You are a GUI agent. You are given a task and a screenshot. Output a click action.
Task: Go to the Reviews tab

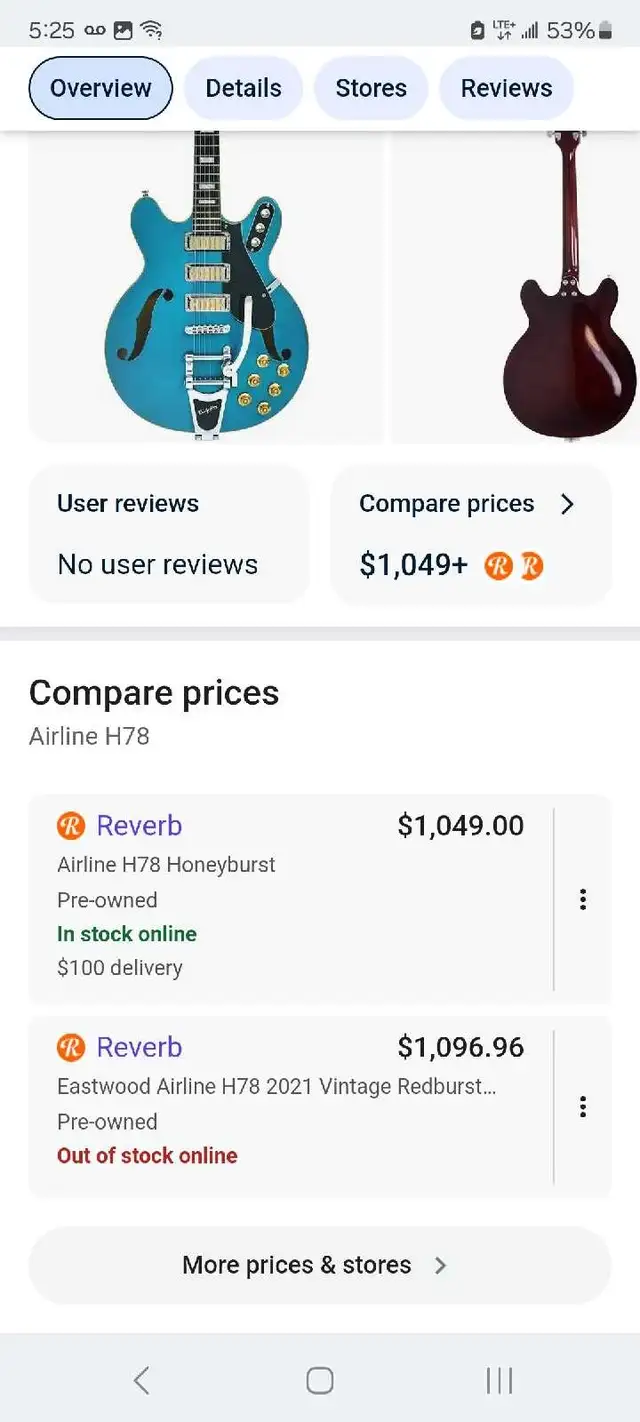point(506,88)
